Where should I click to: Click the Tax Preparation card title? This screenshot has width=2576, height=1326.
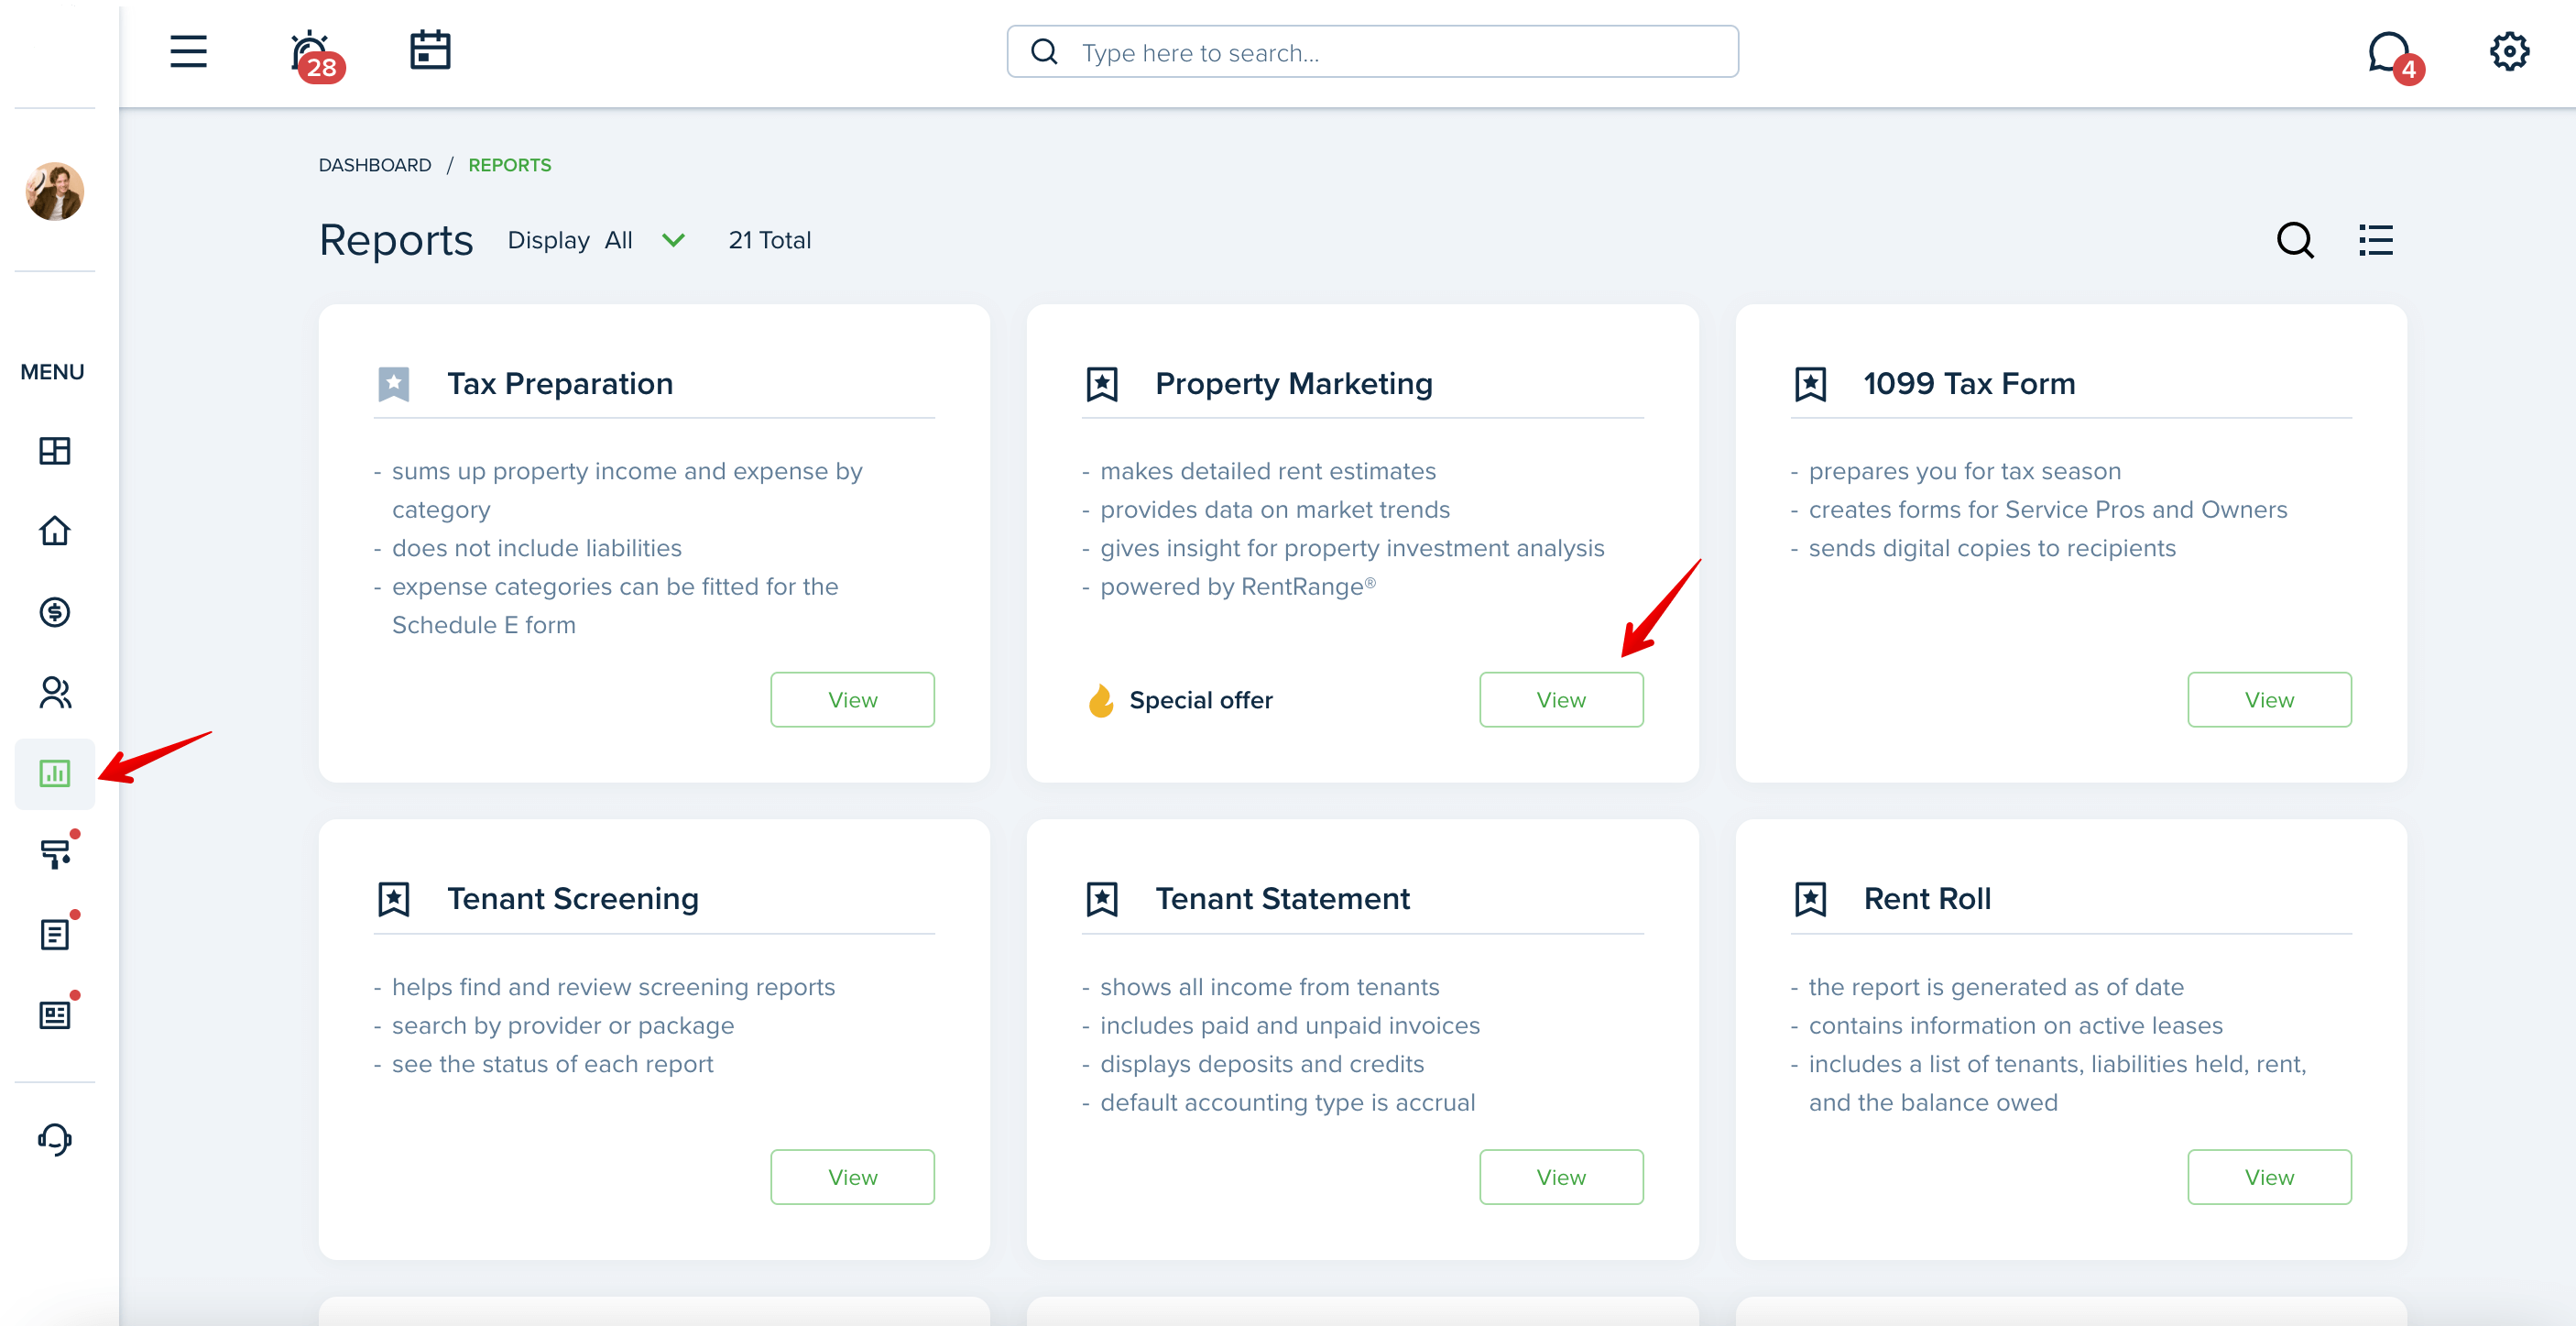560,384
